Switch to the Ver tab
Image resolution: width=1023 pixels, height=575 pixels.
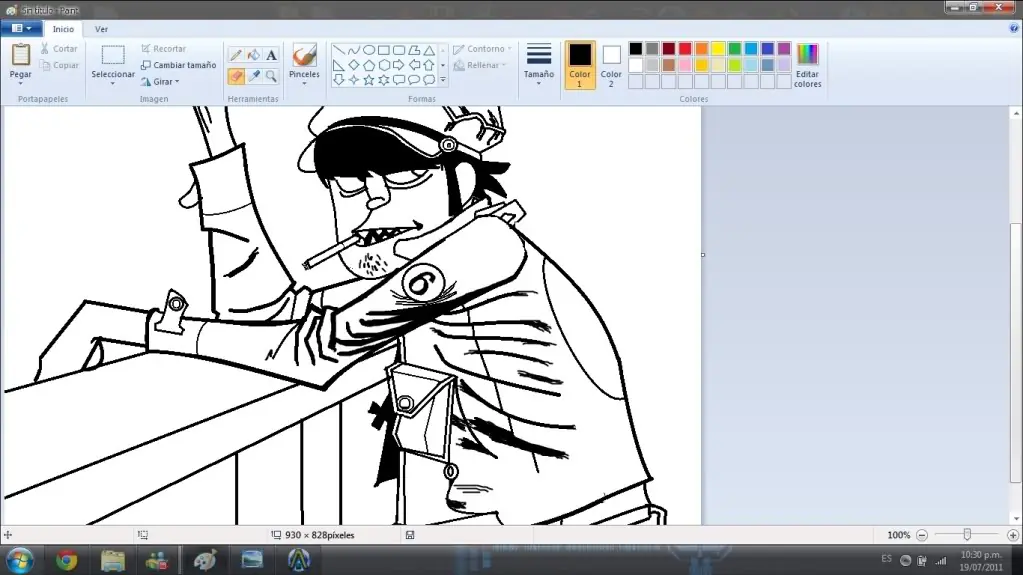(x=101, y=29)
